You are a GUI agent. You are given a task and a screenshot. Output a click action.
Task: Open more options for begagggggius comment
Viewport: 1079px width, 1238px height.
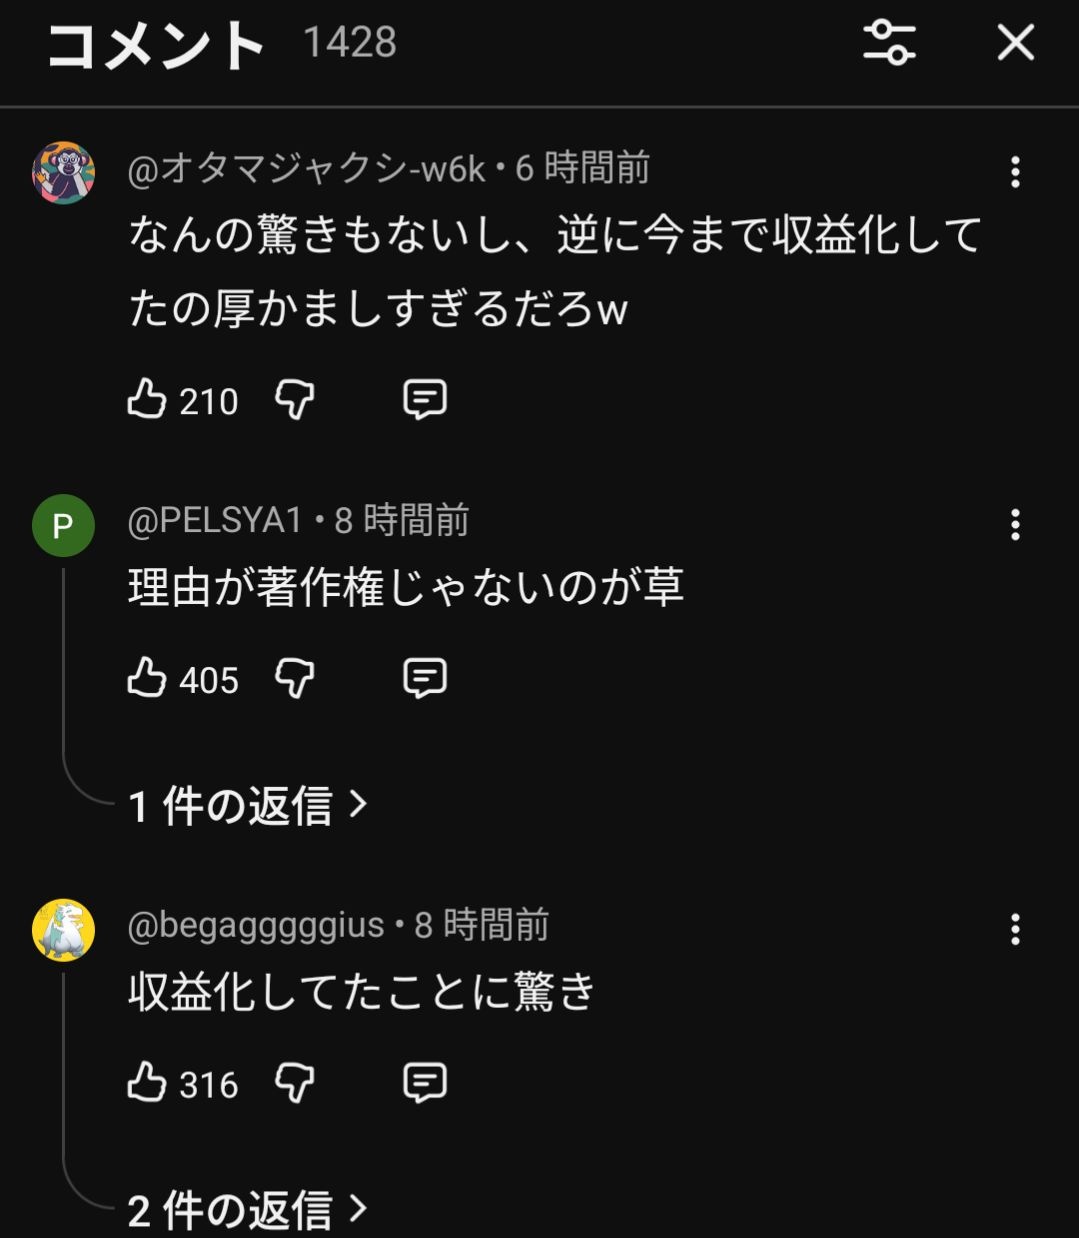(1015, 929)
